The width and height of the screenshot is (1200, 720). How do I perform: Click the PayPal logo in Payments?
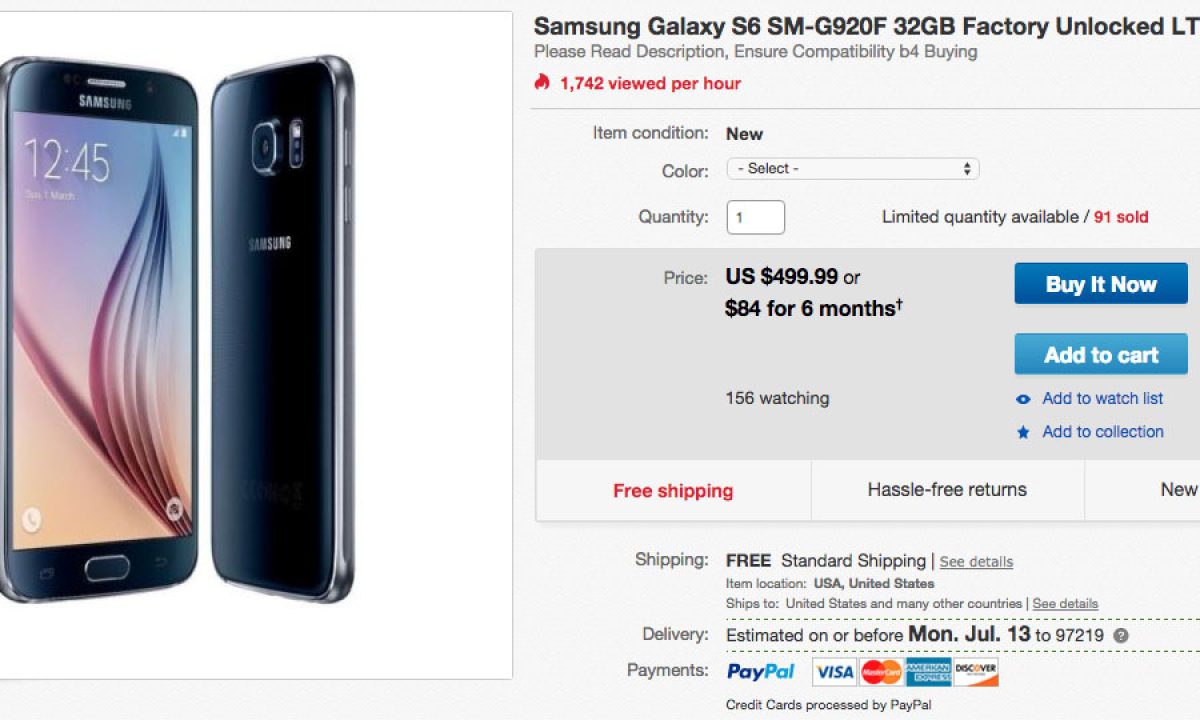coord(761,671)
